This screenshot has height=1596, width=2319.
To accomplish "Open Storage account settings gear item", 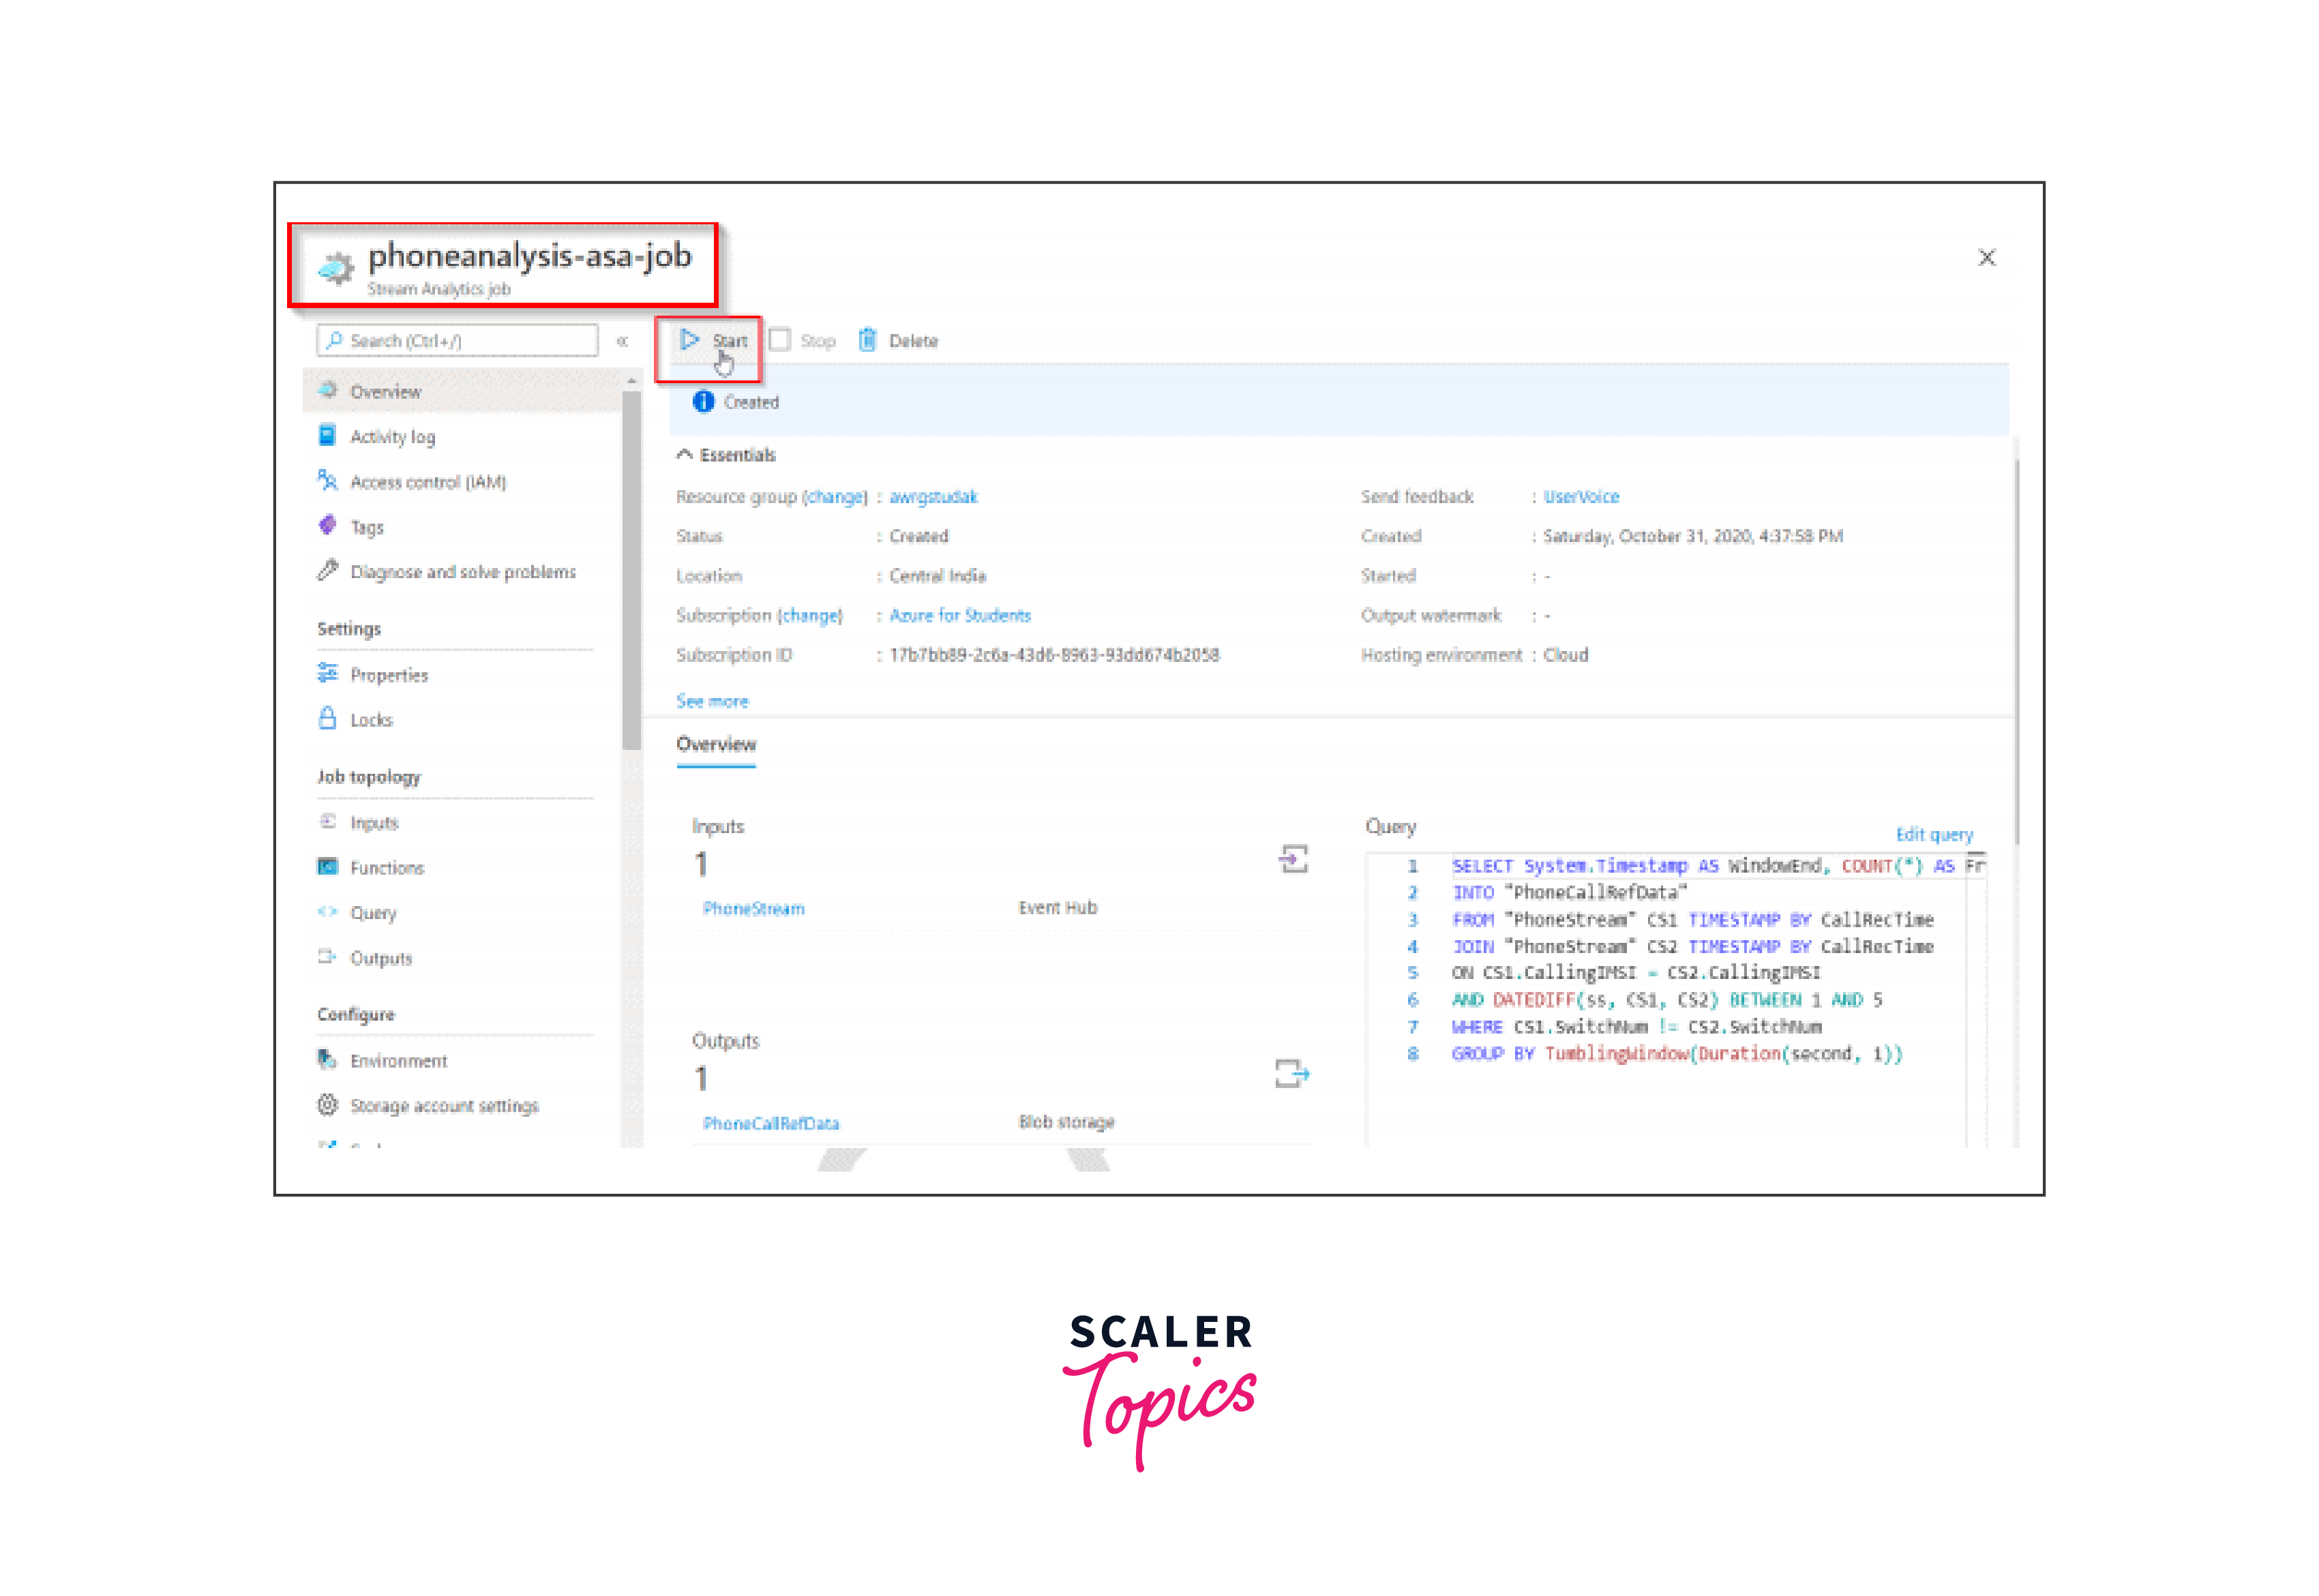I will click(x=443, y=1105).
